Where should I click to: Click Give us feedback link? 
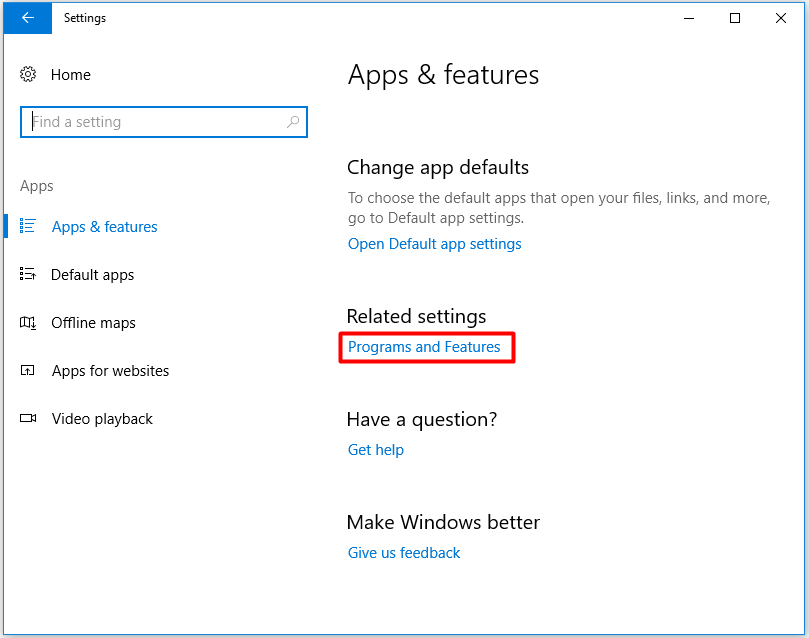click(x=404, y=553)
